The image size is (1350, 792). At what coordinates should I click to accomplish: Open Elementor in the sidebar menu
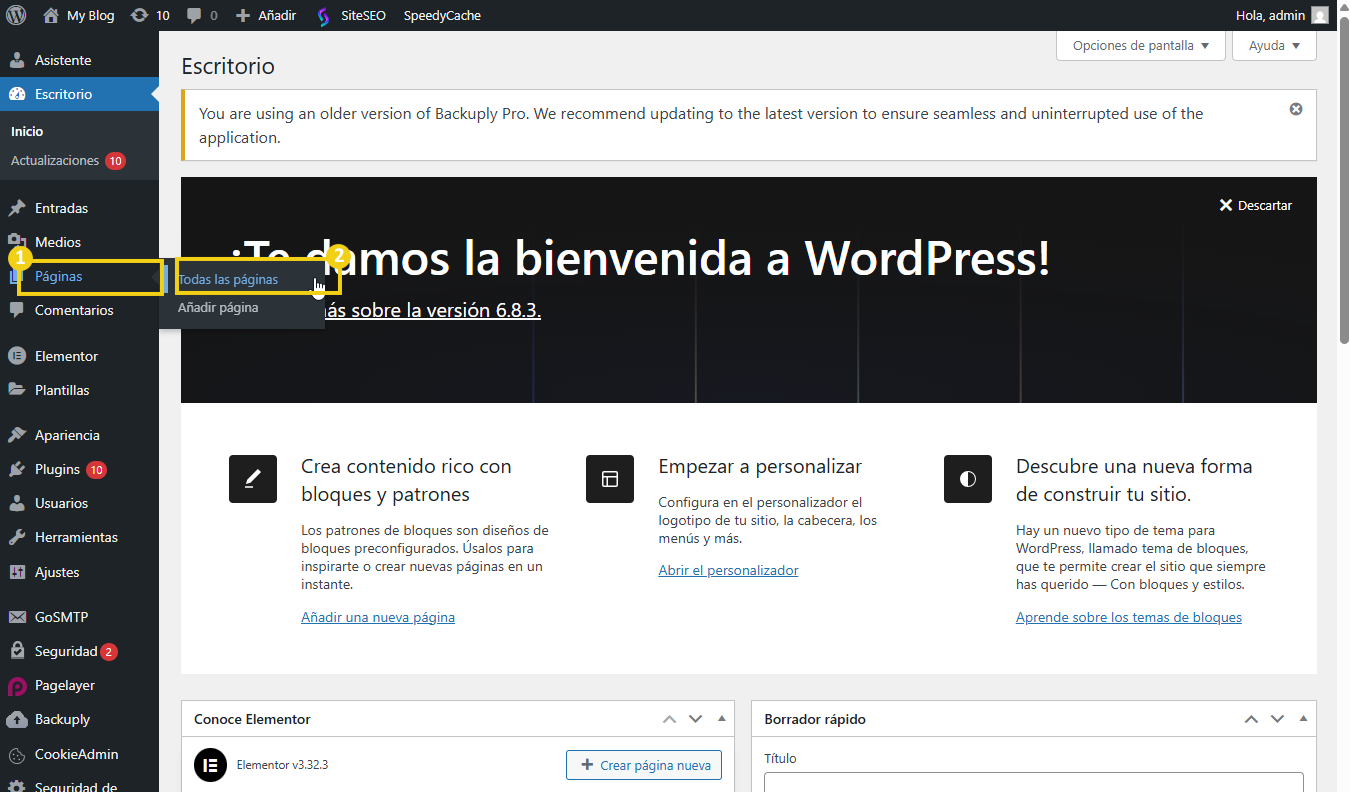tap(66, 356)
